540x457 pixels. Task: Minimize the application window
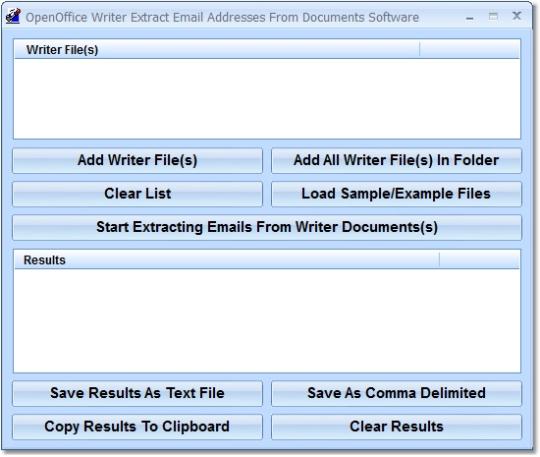pos(470,17)
